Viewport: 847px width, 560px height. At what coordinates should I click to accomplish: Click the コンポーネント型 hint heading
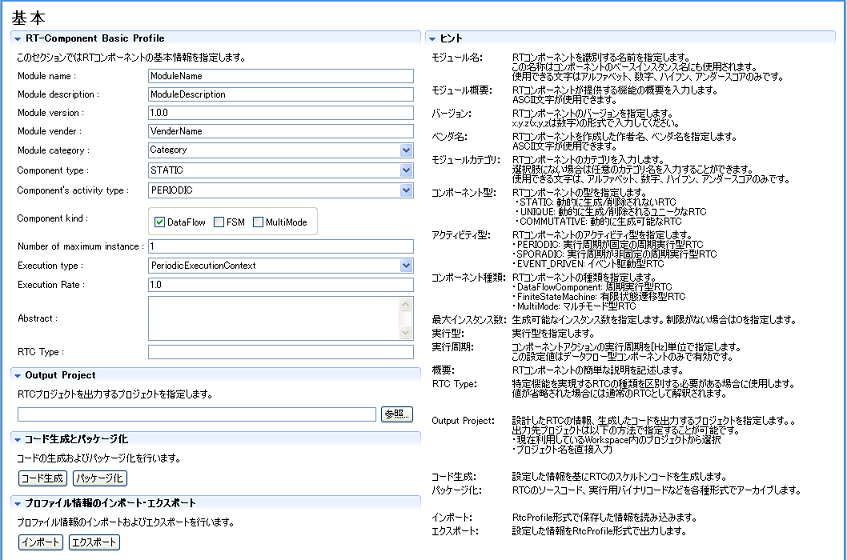click(463, 193)
